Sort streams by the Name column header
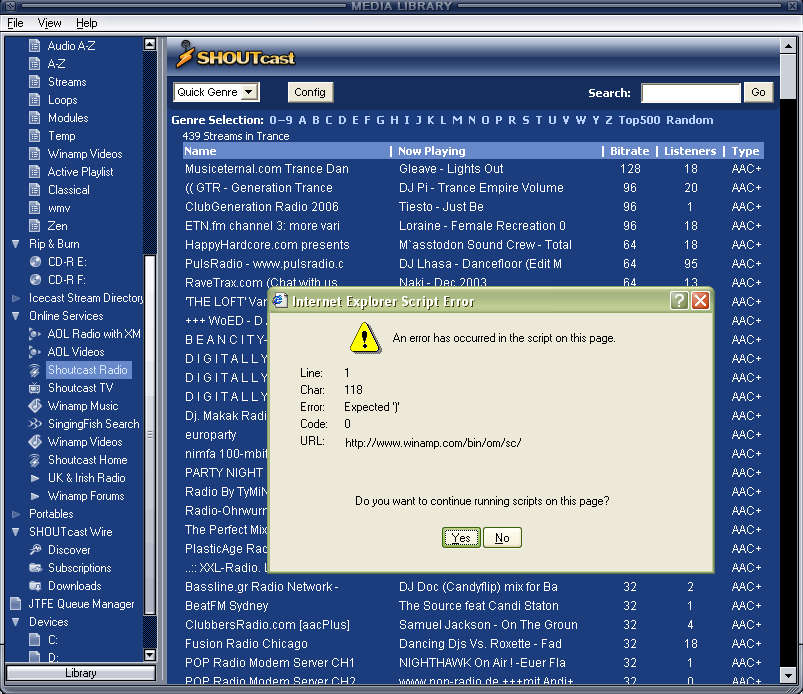Viewport: 803px width, 694px height. (x=200, y=151)
